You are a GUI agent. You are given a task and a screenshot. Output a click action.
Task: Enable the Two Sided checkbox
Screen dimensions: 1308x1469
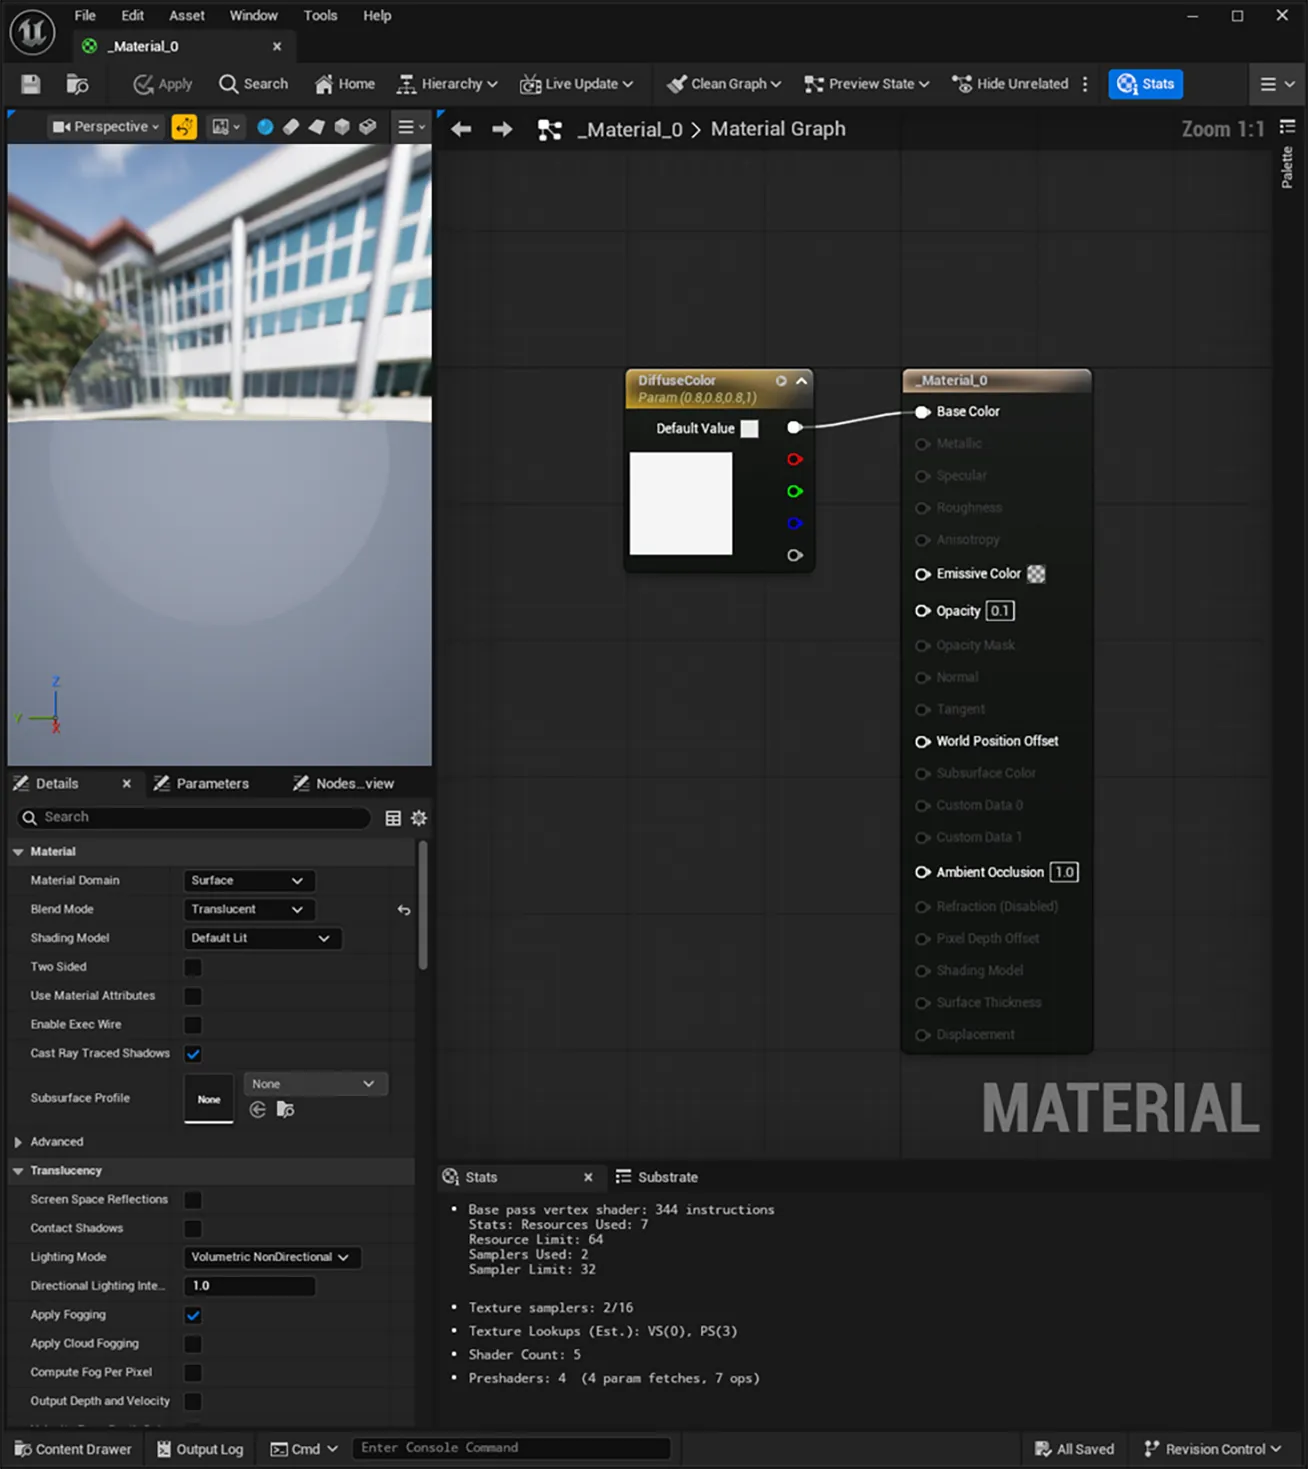pos(192,967)
